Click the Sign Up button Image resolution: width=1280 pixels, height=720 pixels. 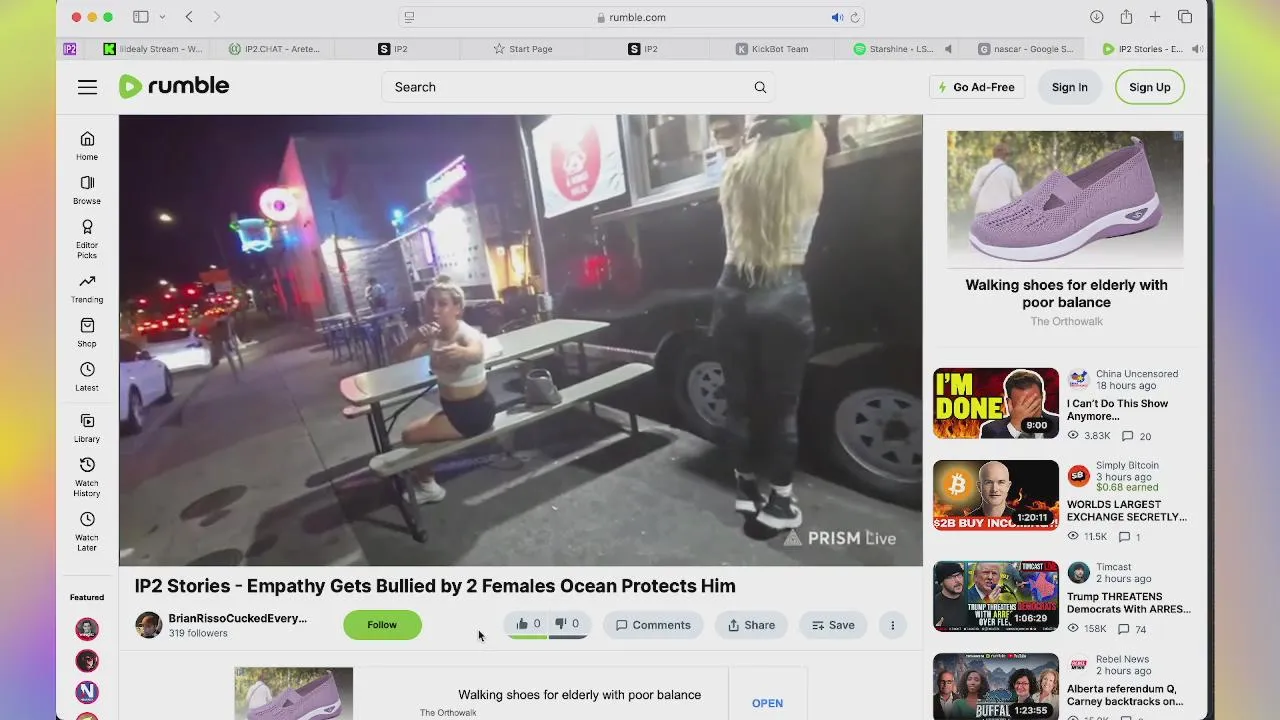click(x=1149, y=87)
